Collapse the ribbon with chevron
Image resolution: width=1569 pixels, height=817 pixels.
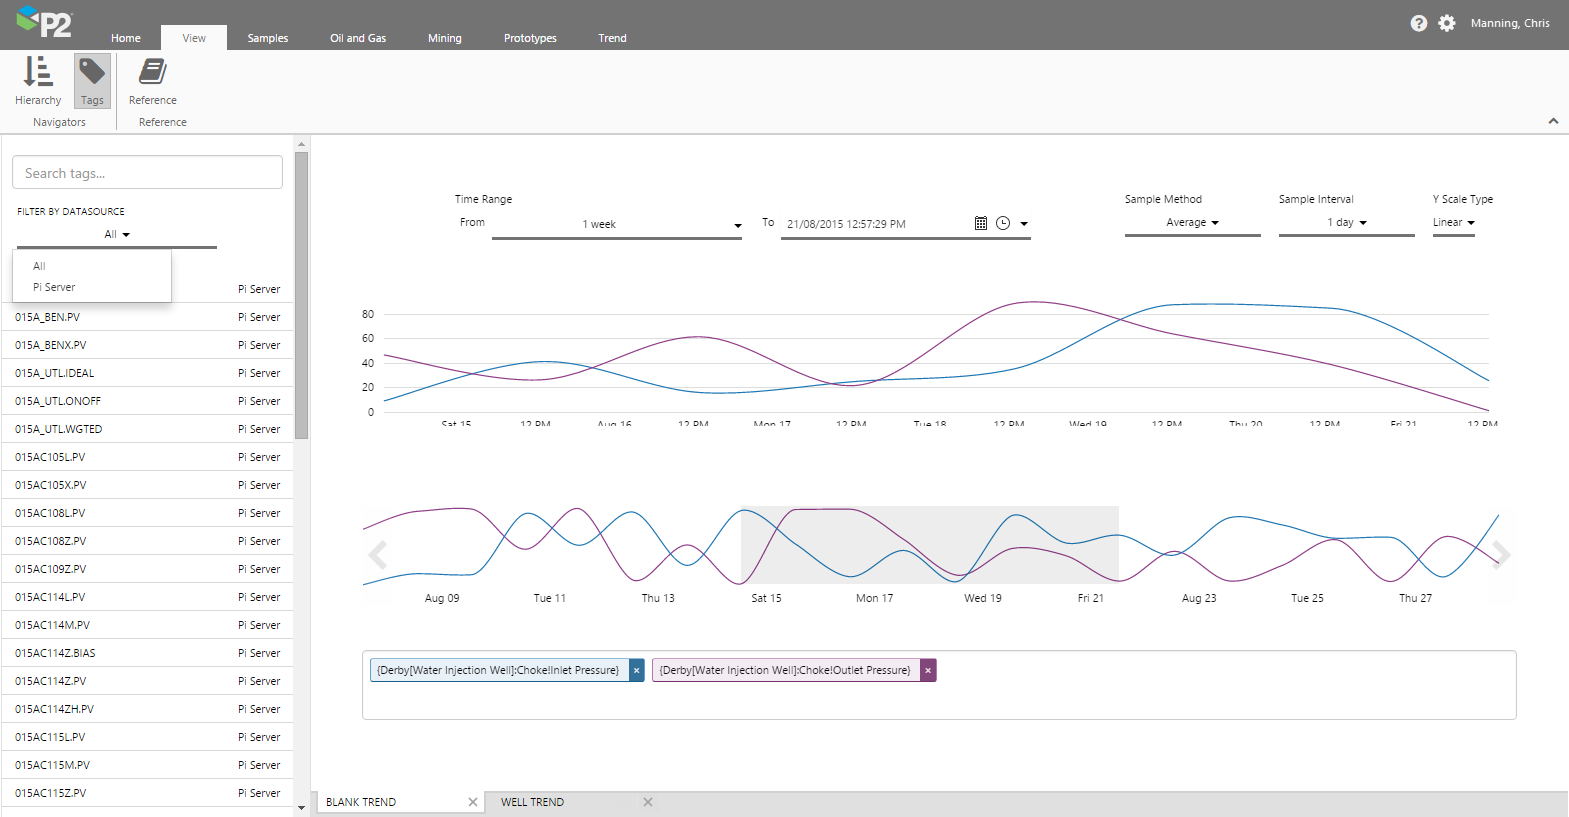click(x=1553, y=121)
